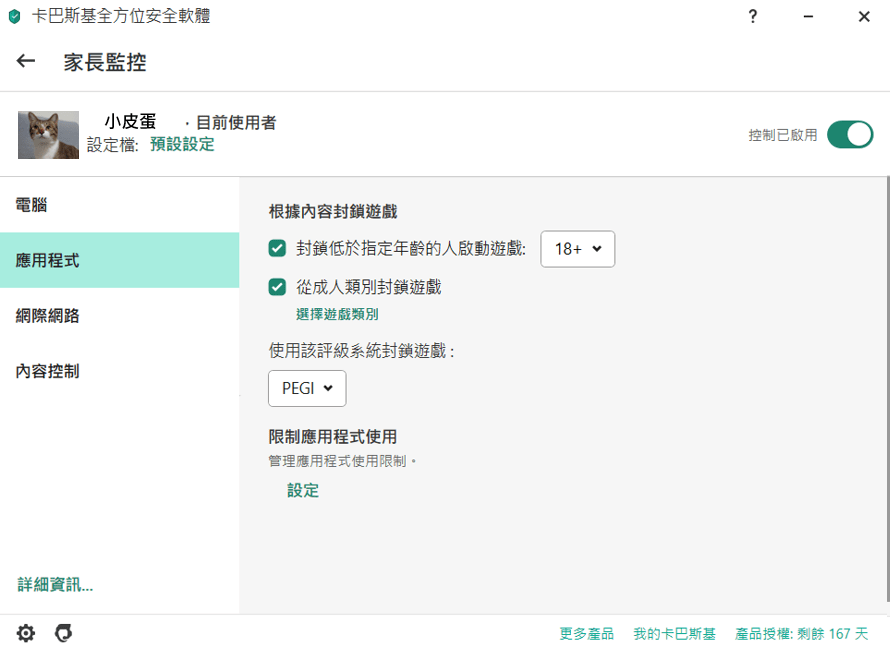Viewport: 890px width, 650px height.
Task: Open the 內容控制 tab
Action: click(48, 371)
